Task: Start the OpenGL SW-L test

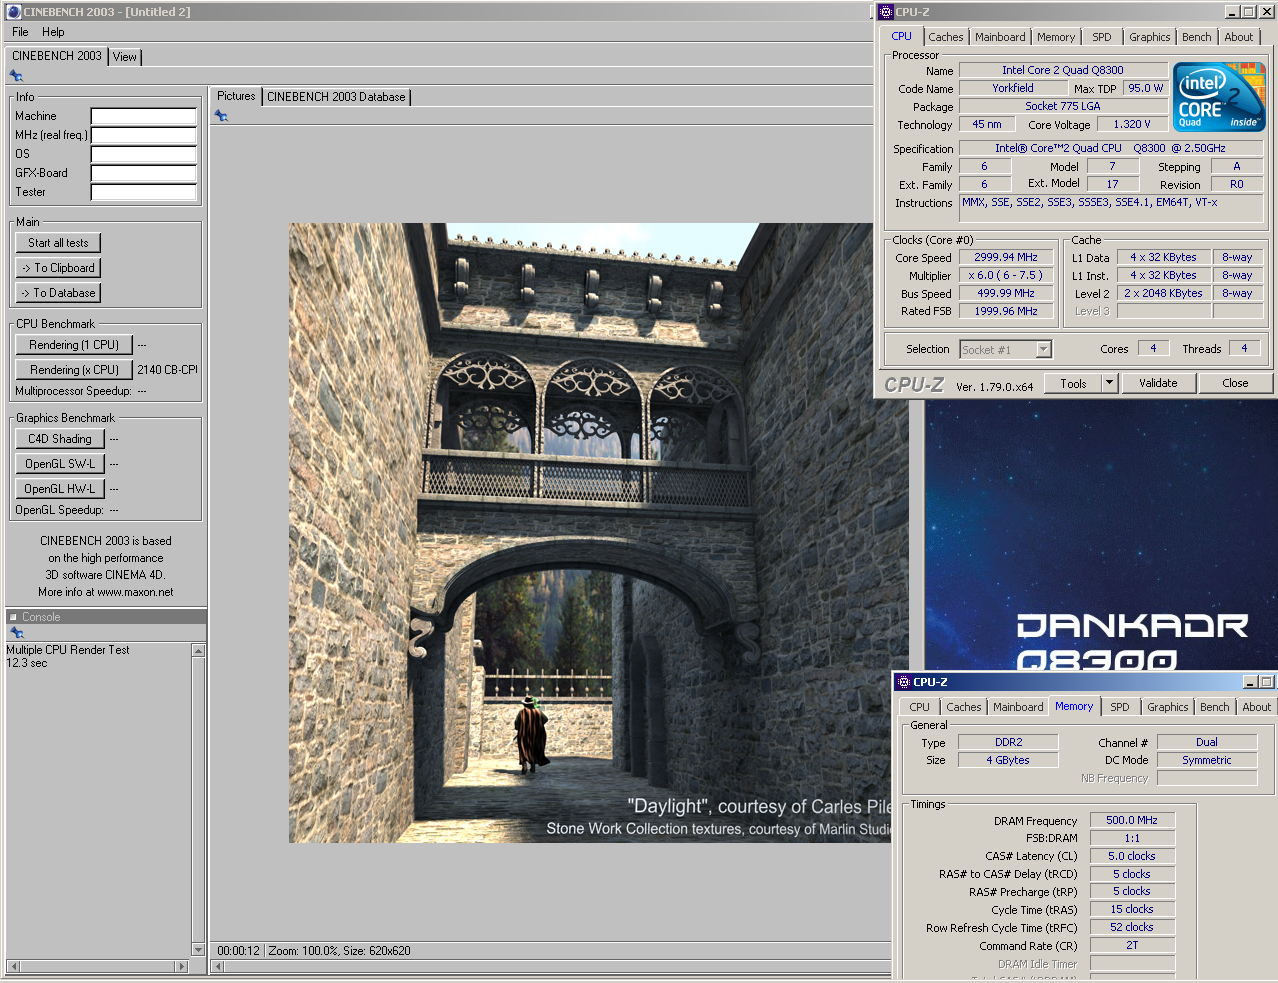Action: pos(60,464)
